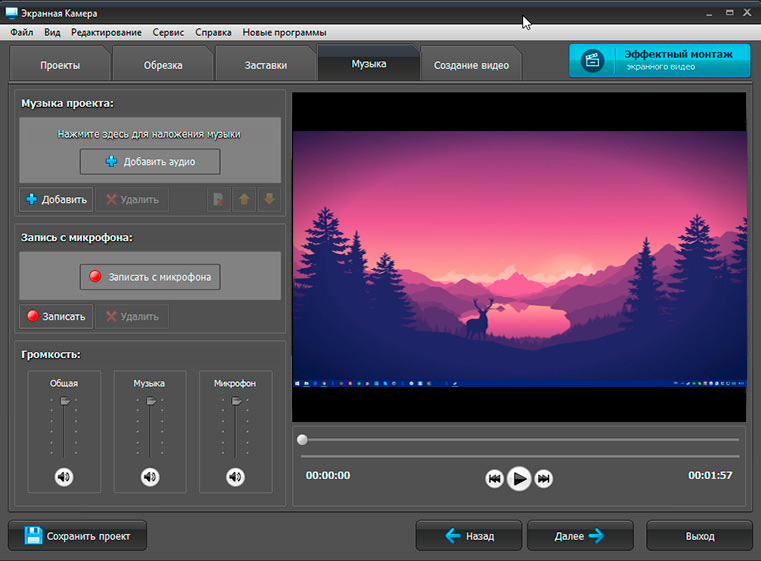Screen dimensions: 761x561
Task: Click the audio file edit icon
Action: pyautogui.click(x=218, y=199)
